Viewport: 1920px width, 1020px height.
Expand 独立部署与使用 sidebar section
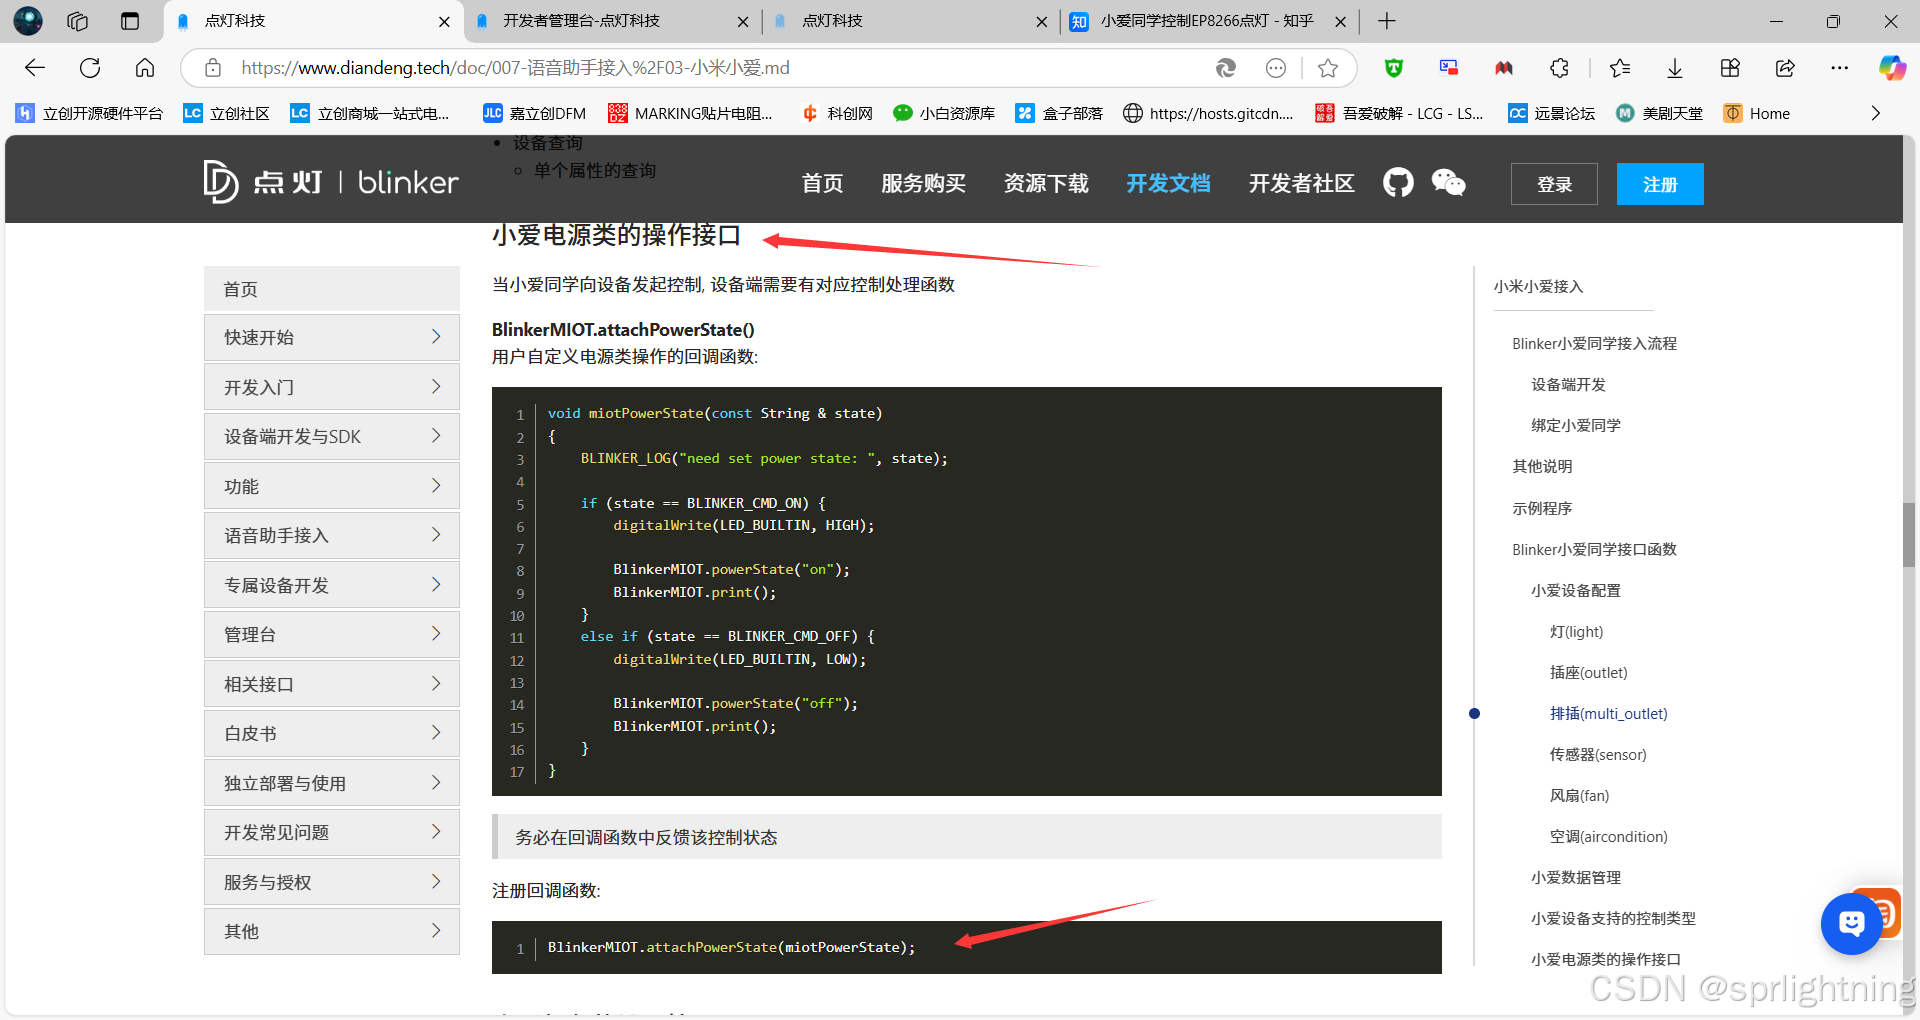pyautogui.click(x=332, y=783)
